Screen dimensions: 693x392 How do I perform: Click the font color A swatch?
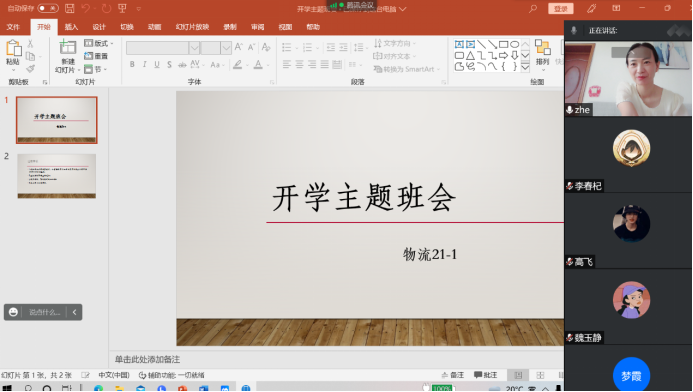(x=258, y=65)
